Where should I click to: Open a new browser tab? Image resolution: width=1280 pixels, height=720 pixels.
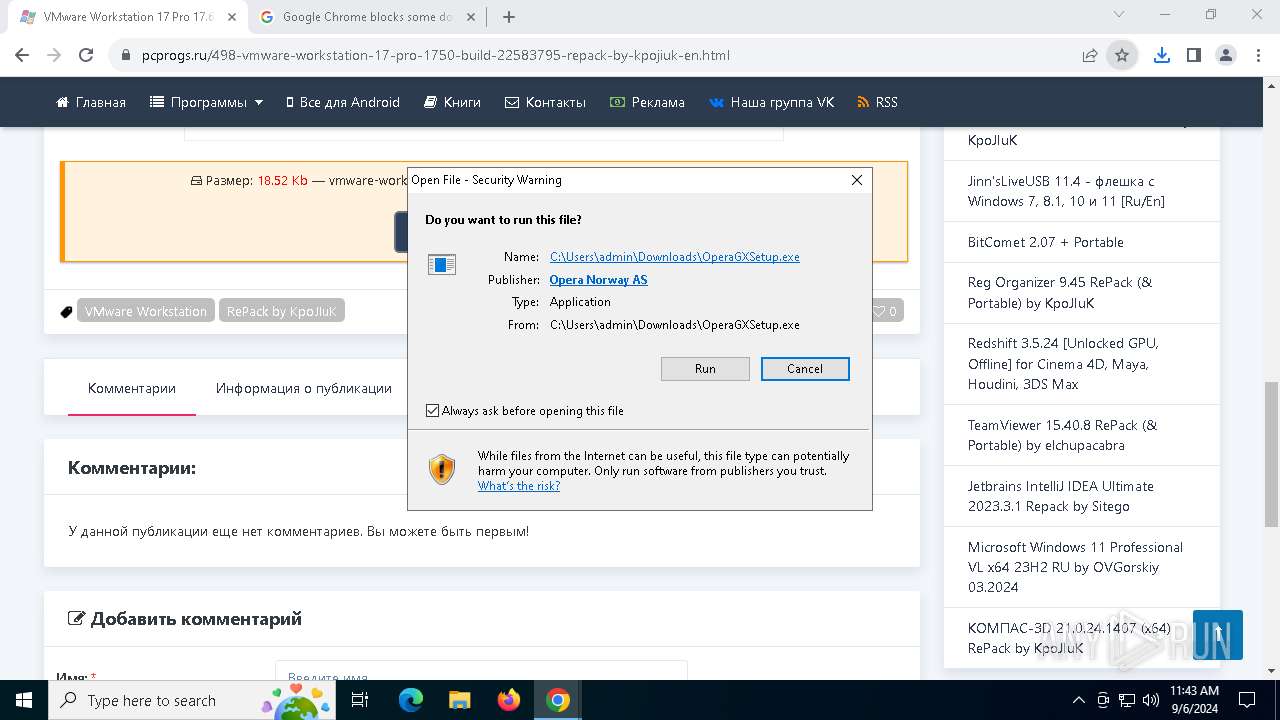click(x=509, y=17)
